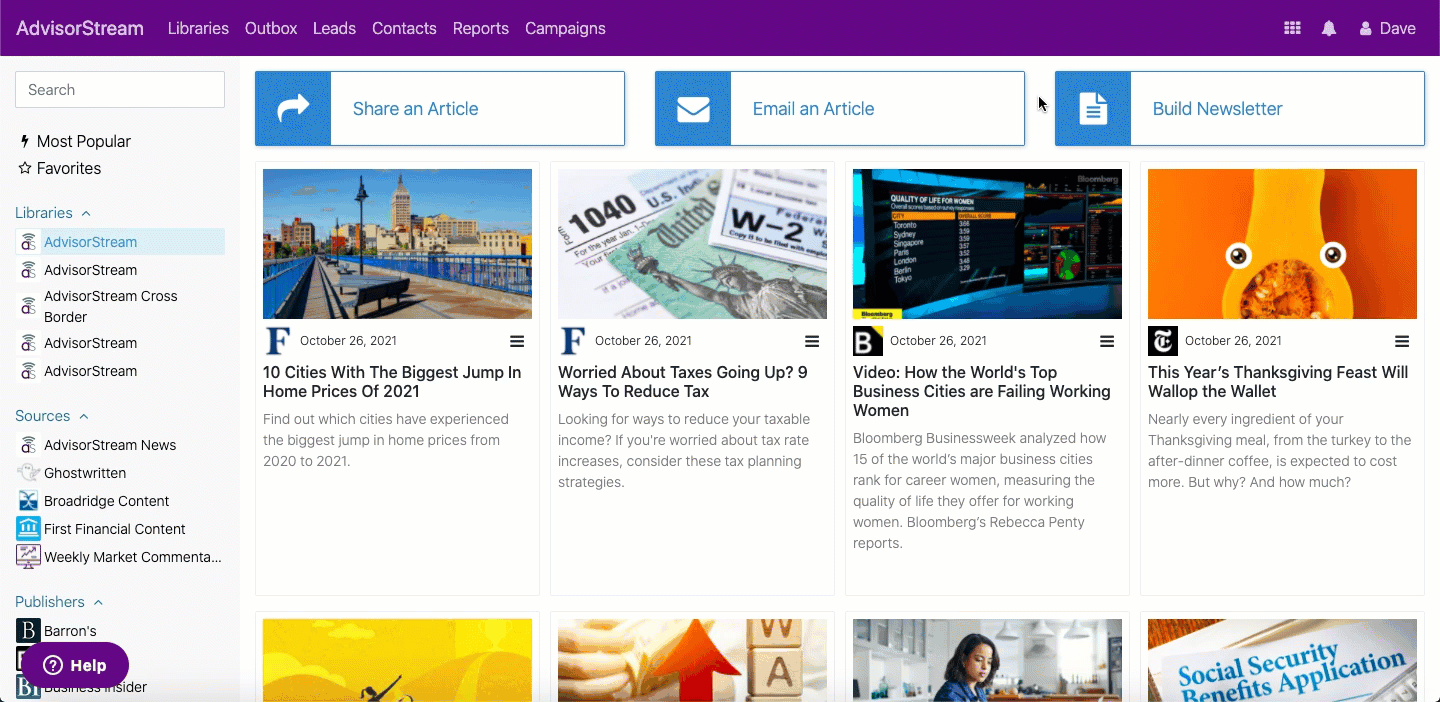This screenshot has width=1440, height=702.
Task: Open Video: How the World's Top Business Cities
Action: (x=982, y=391)
